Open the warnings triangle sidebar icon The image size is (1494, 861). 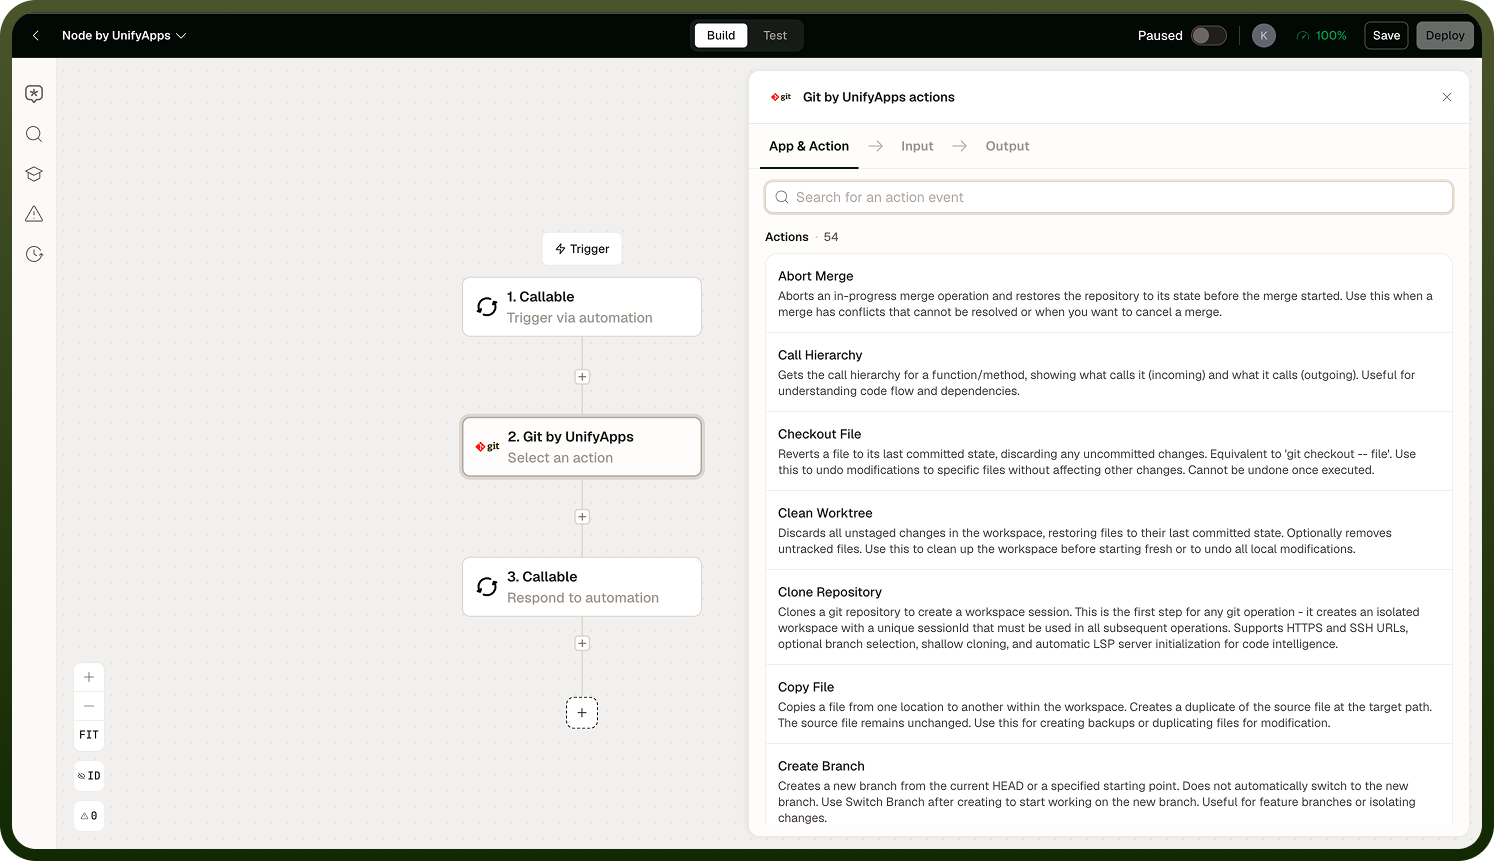point(34,214)
